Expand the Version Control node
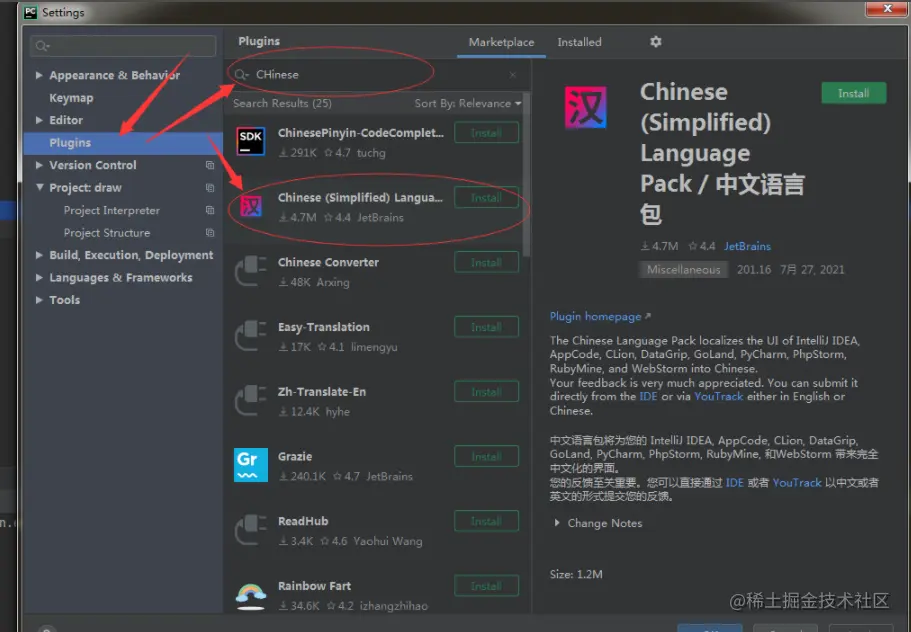911x632 pixels. pos(39,165)
